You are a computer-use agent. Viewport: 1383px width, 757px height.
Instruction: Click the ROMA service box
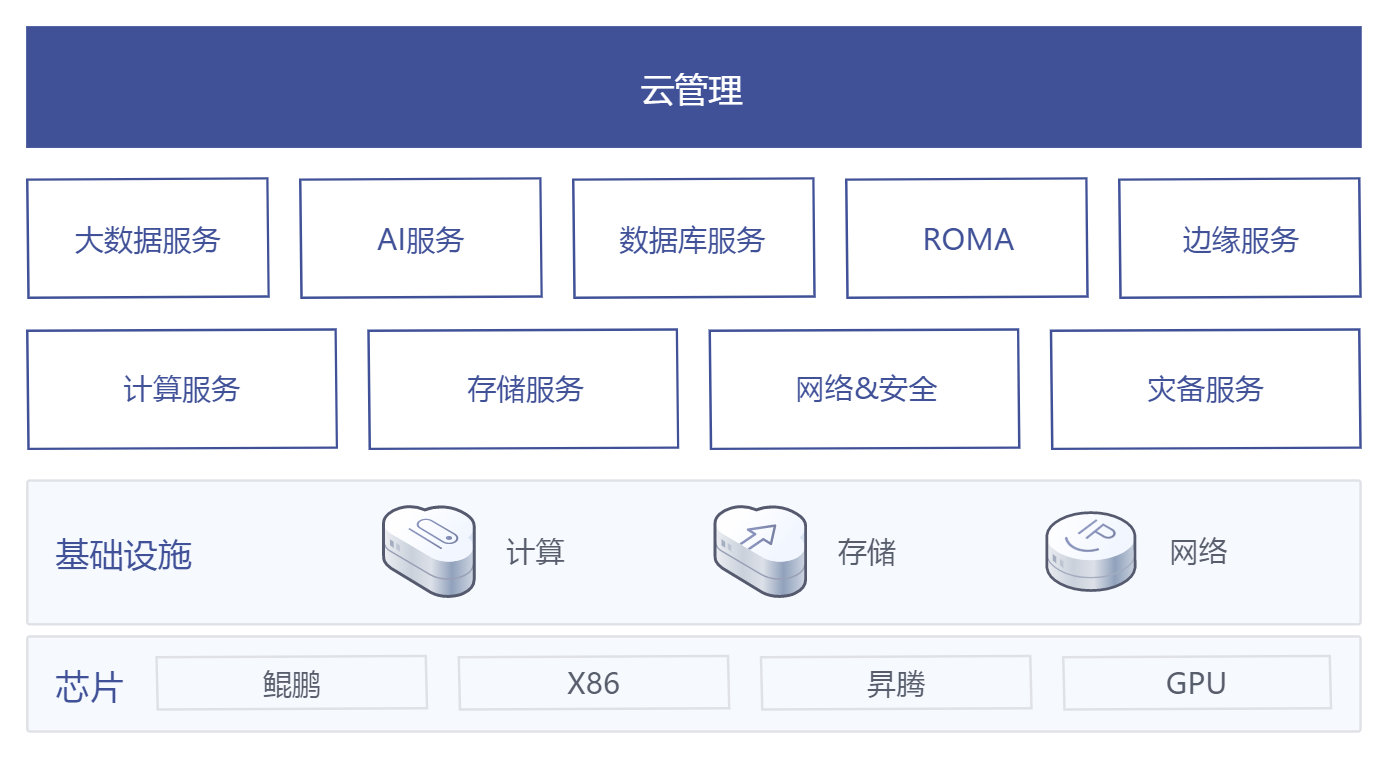pos(967,238)
